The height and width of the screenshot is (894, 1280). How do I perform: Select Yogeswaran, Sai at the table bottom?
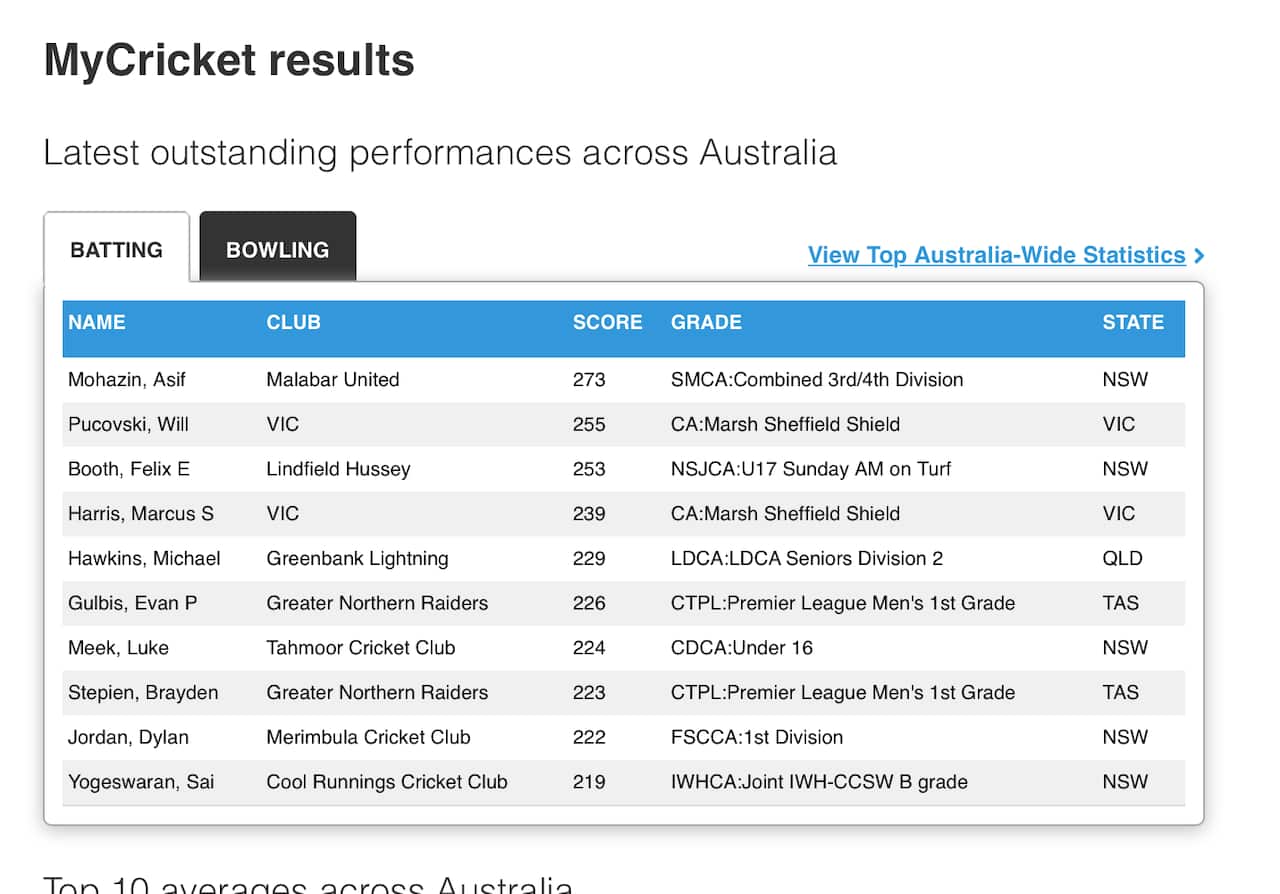(x=141, y=782)
